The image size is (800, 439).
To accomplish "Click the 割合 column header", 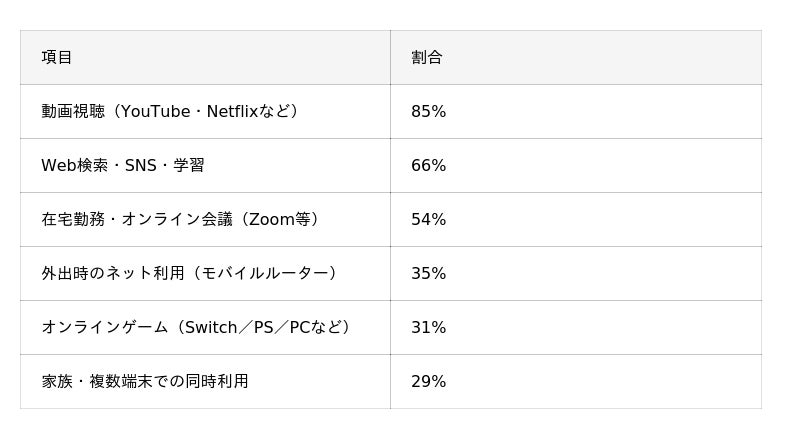I will (427, 57).
